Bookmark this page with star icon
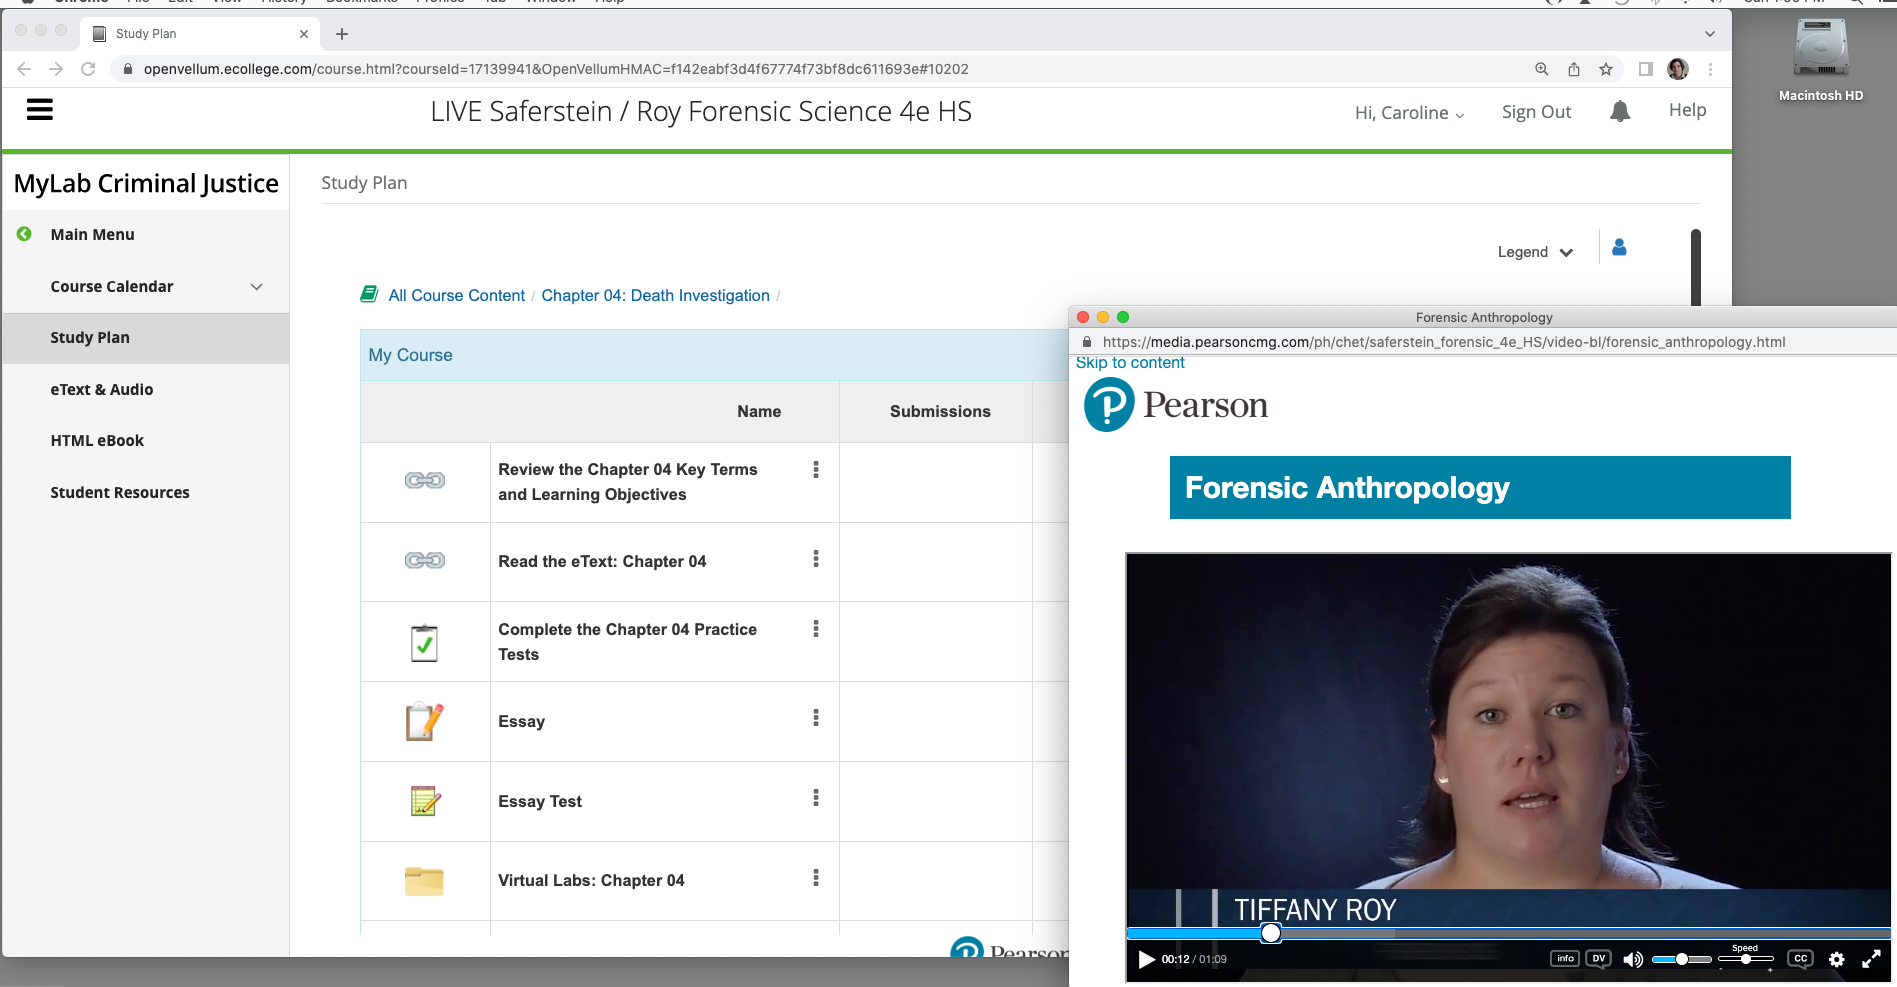The height and width of the screenshot is (987, 1897). [x=1606, y=69]
